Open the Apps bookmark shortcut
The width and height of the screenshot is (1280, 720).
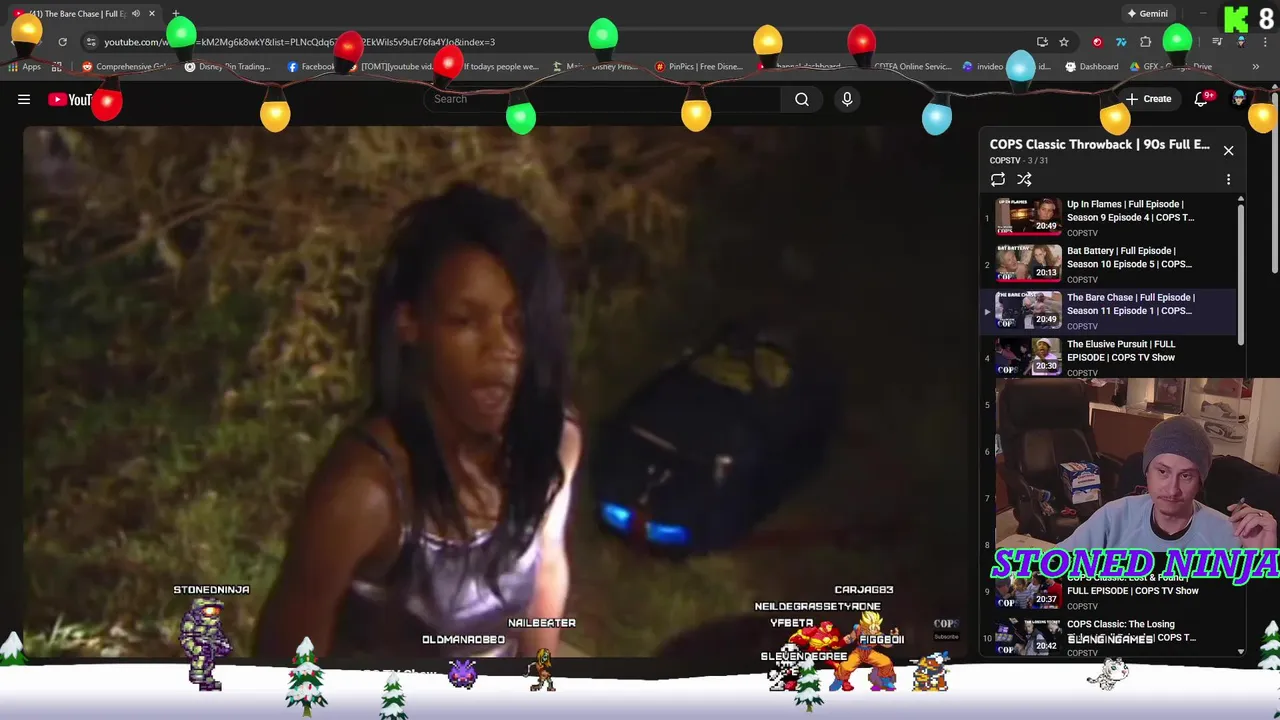pos(24,67)
